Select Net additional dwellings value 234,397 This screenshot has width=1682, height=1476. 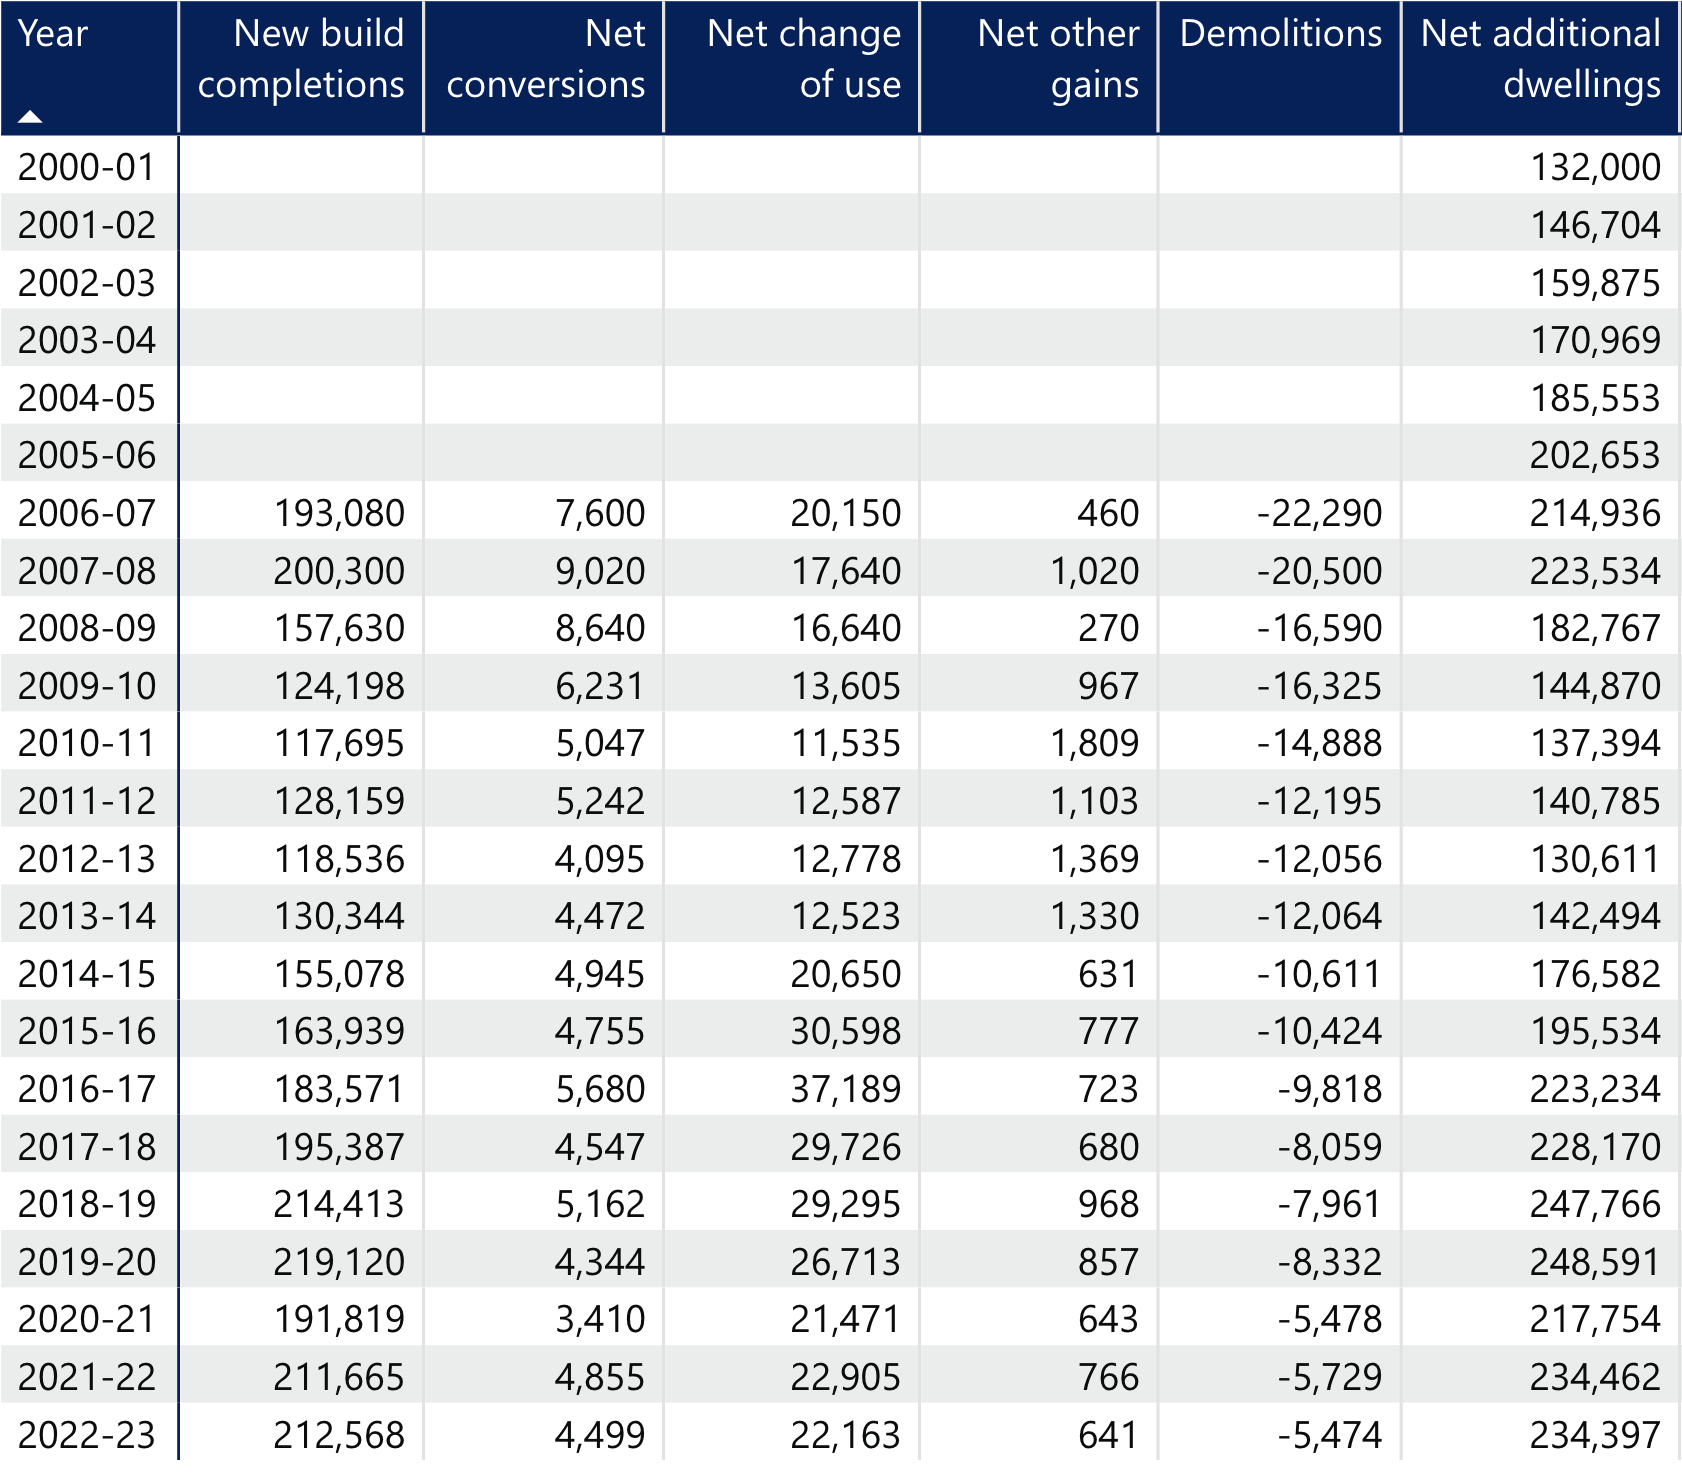[1596, 1435]
